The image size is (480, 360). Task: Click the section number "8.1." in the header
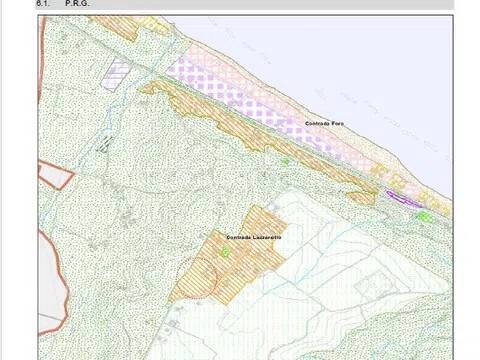click(x=43, y=4)
